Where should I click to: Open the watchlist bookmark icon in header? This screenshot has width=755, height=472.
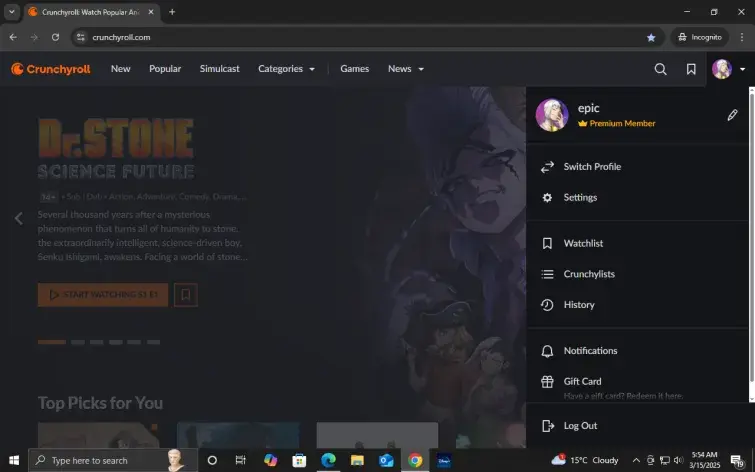pos(691,69)
